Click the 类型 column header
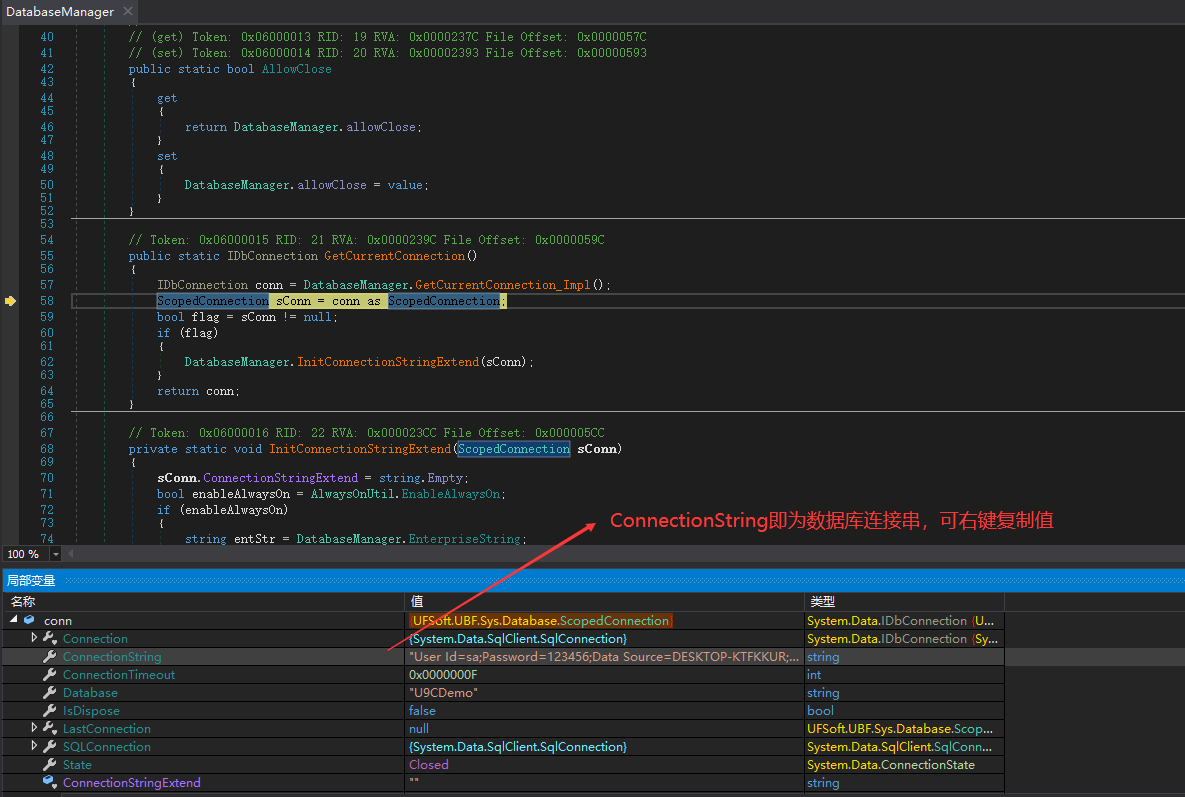1185x797 pixels. 822,602
